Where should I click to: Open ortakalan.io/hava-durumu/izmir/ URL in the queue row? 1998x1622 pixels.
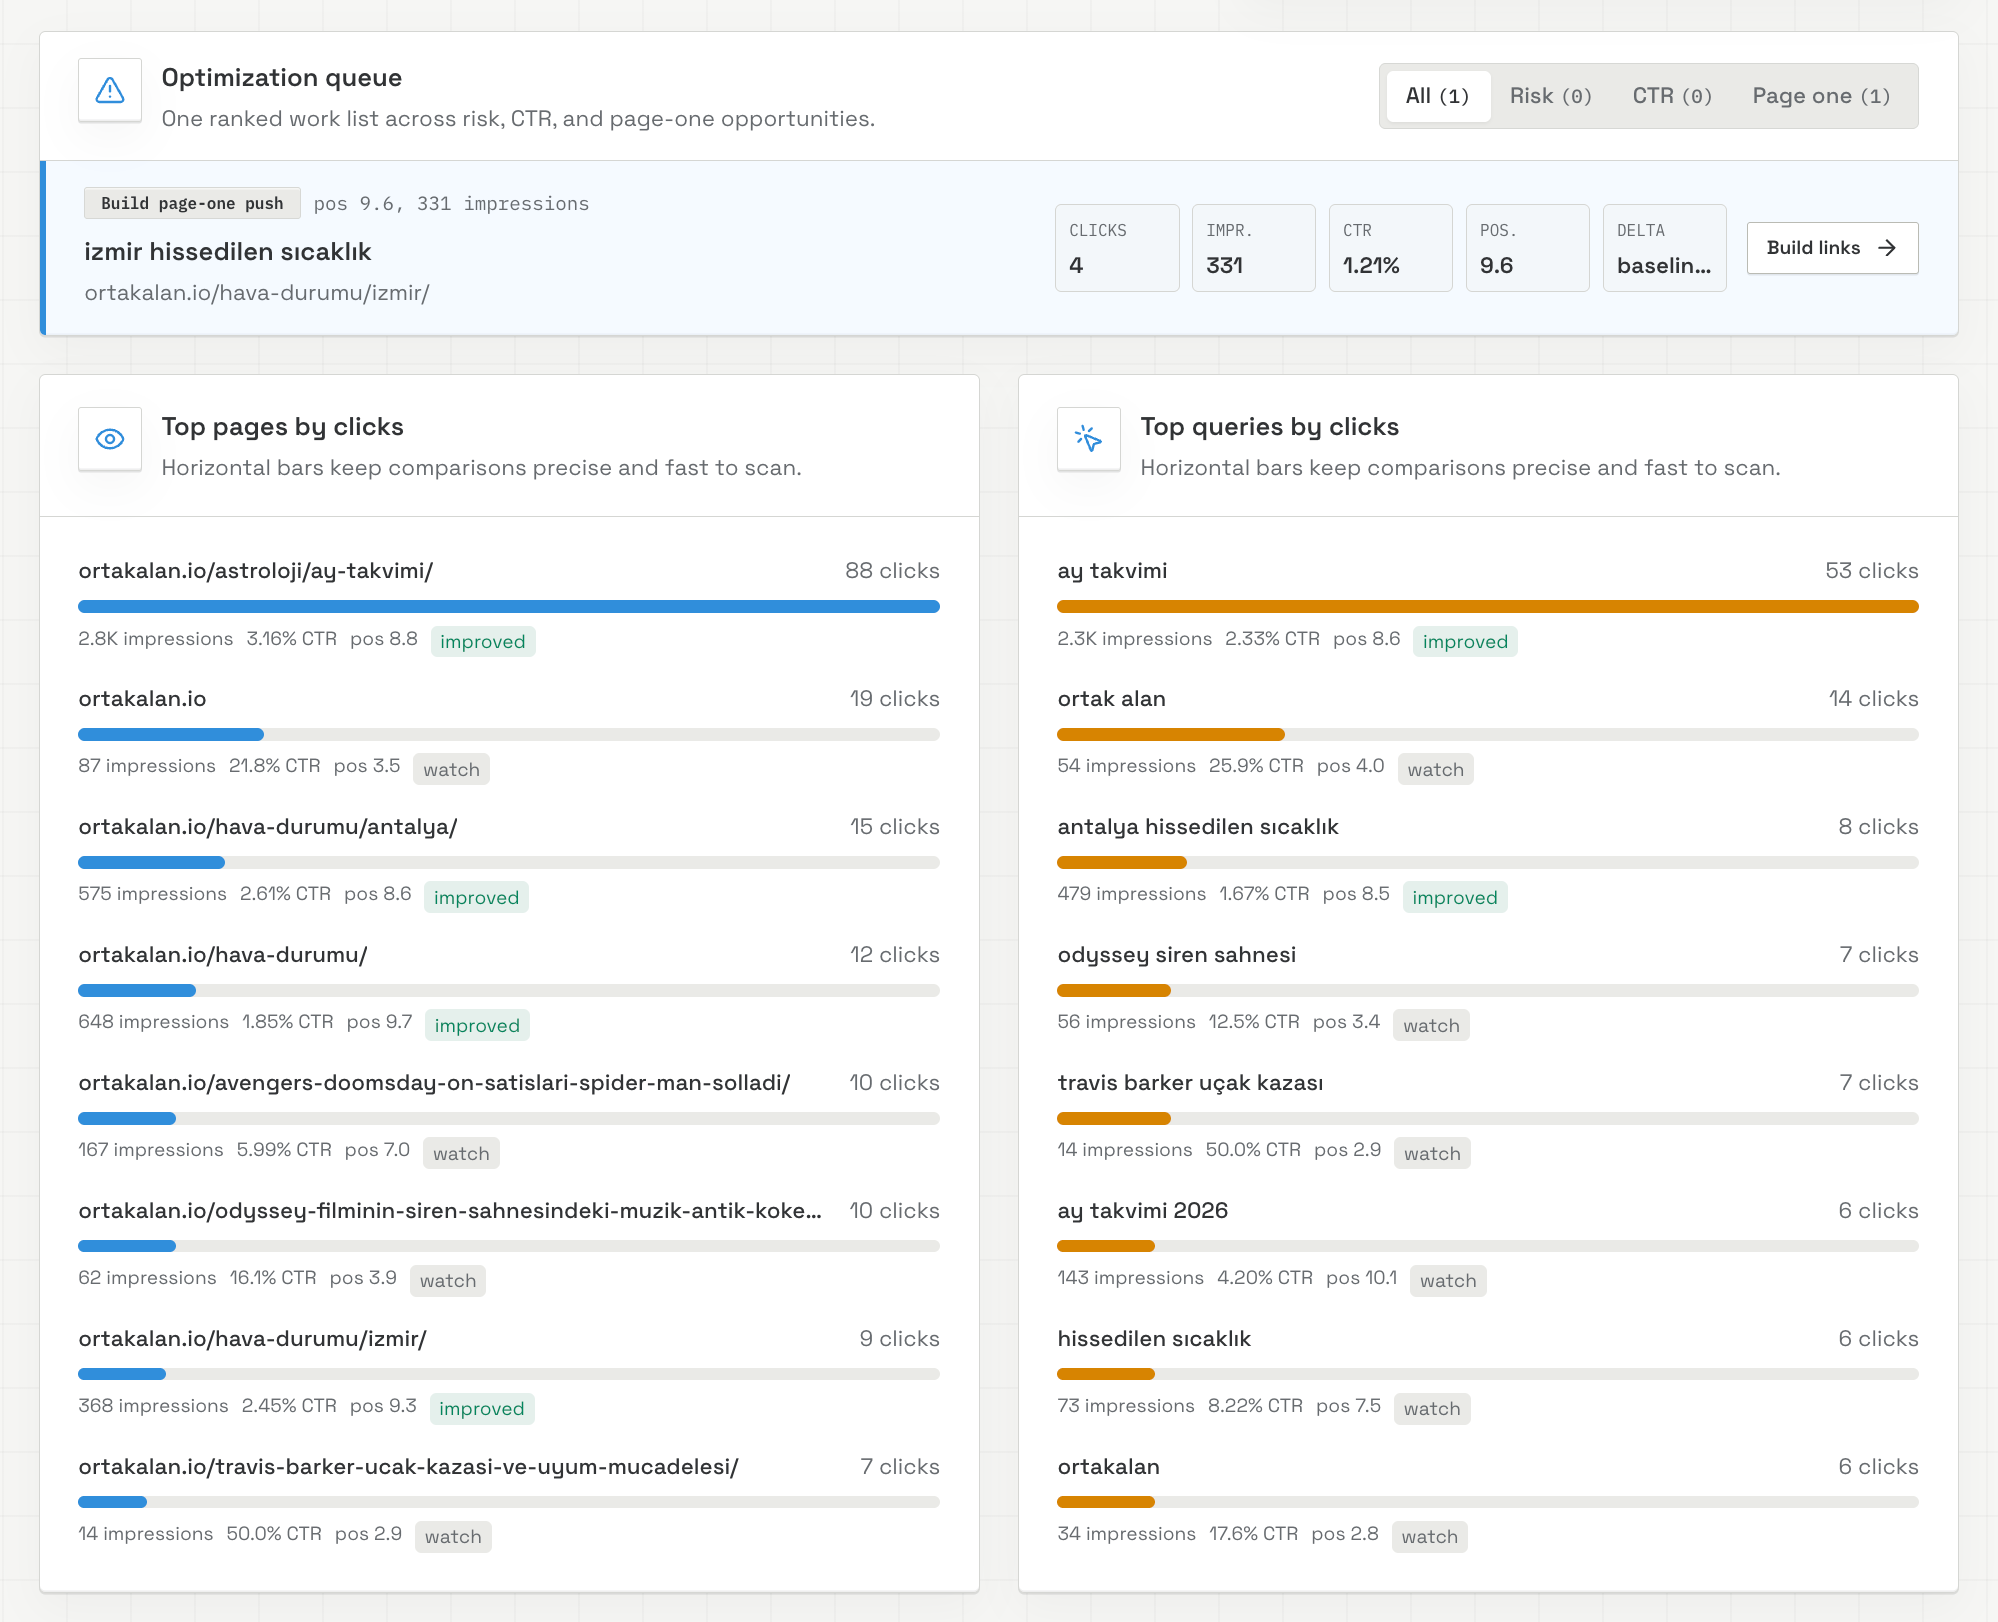tap(257, 293)
